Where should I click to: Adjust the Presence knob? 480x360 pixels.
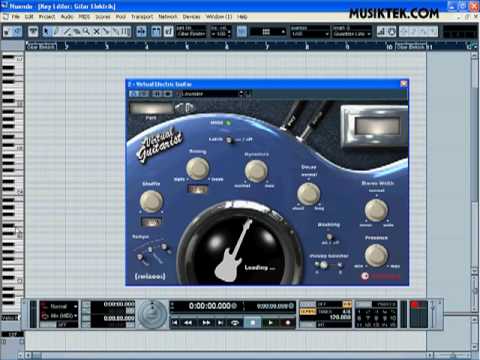point(376,255)
